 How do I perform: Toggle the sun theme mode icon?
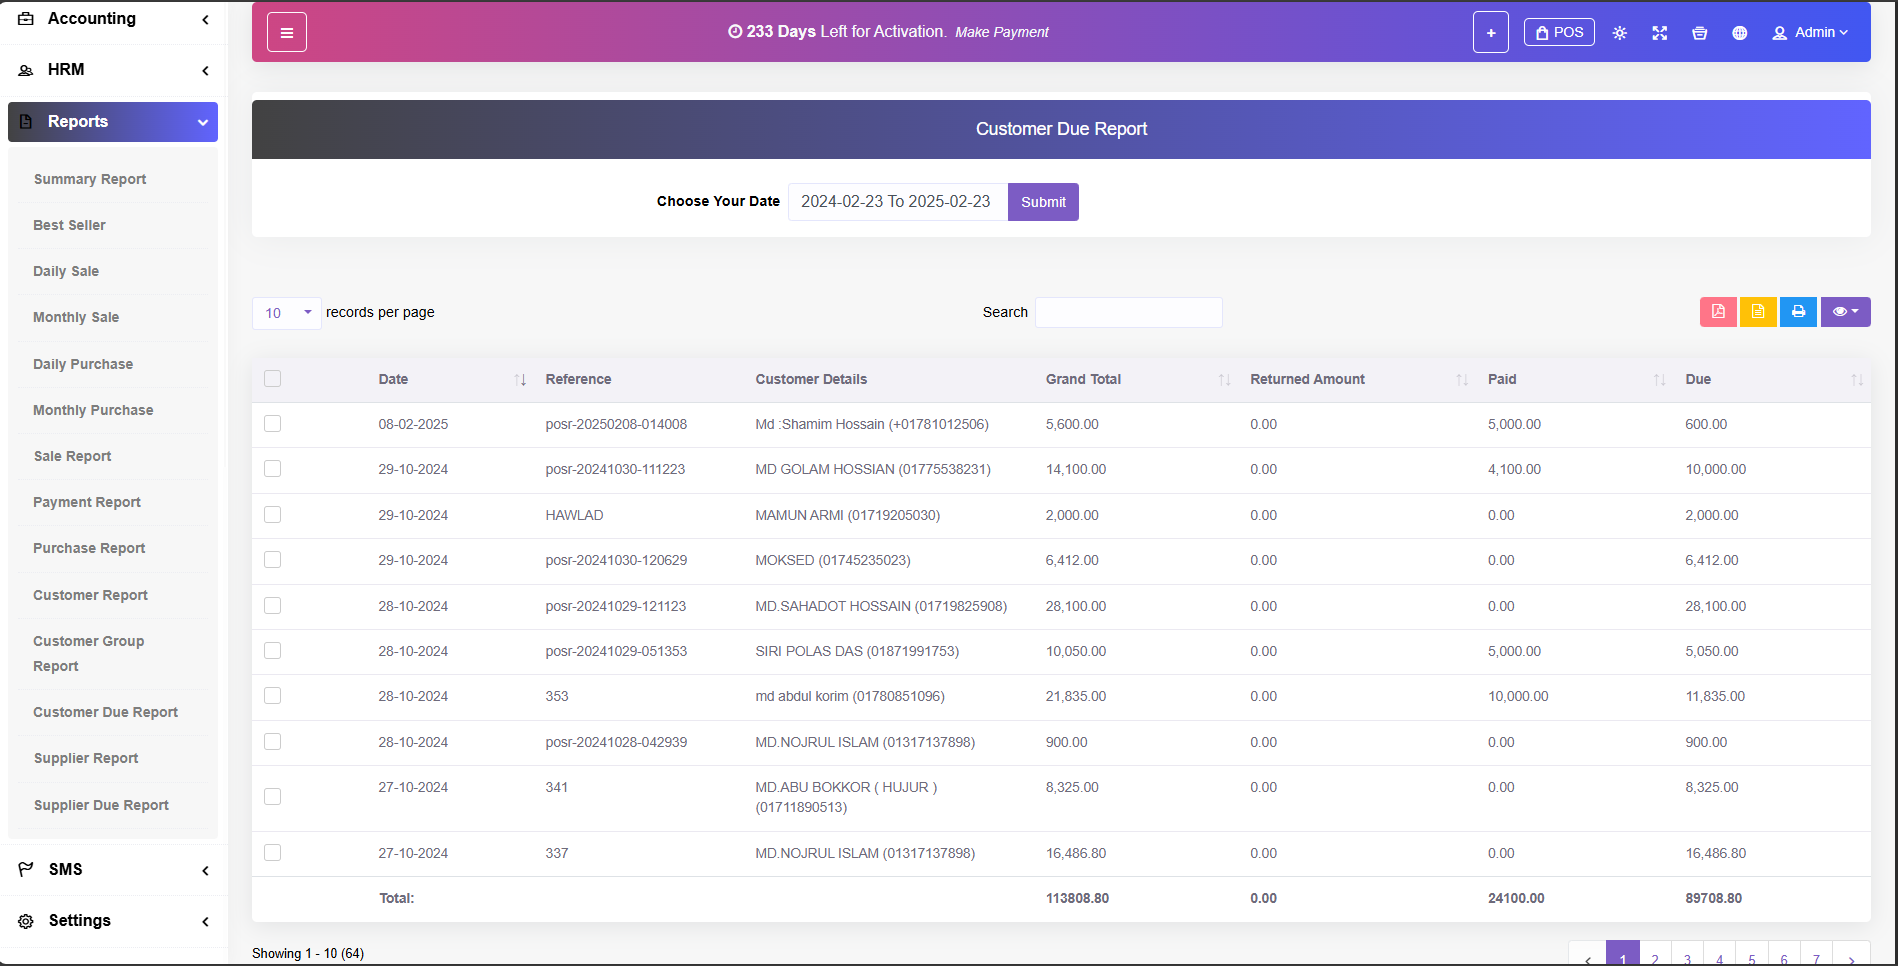pos(1619,33)
